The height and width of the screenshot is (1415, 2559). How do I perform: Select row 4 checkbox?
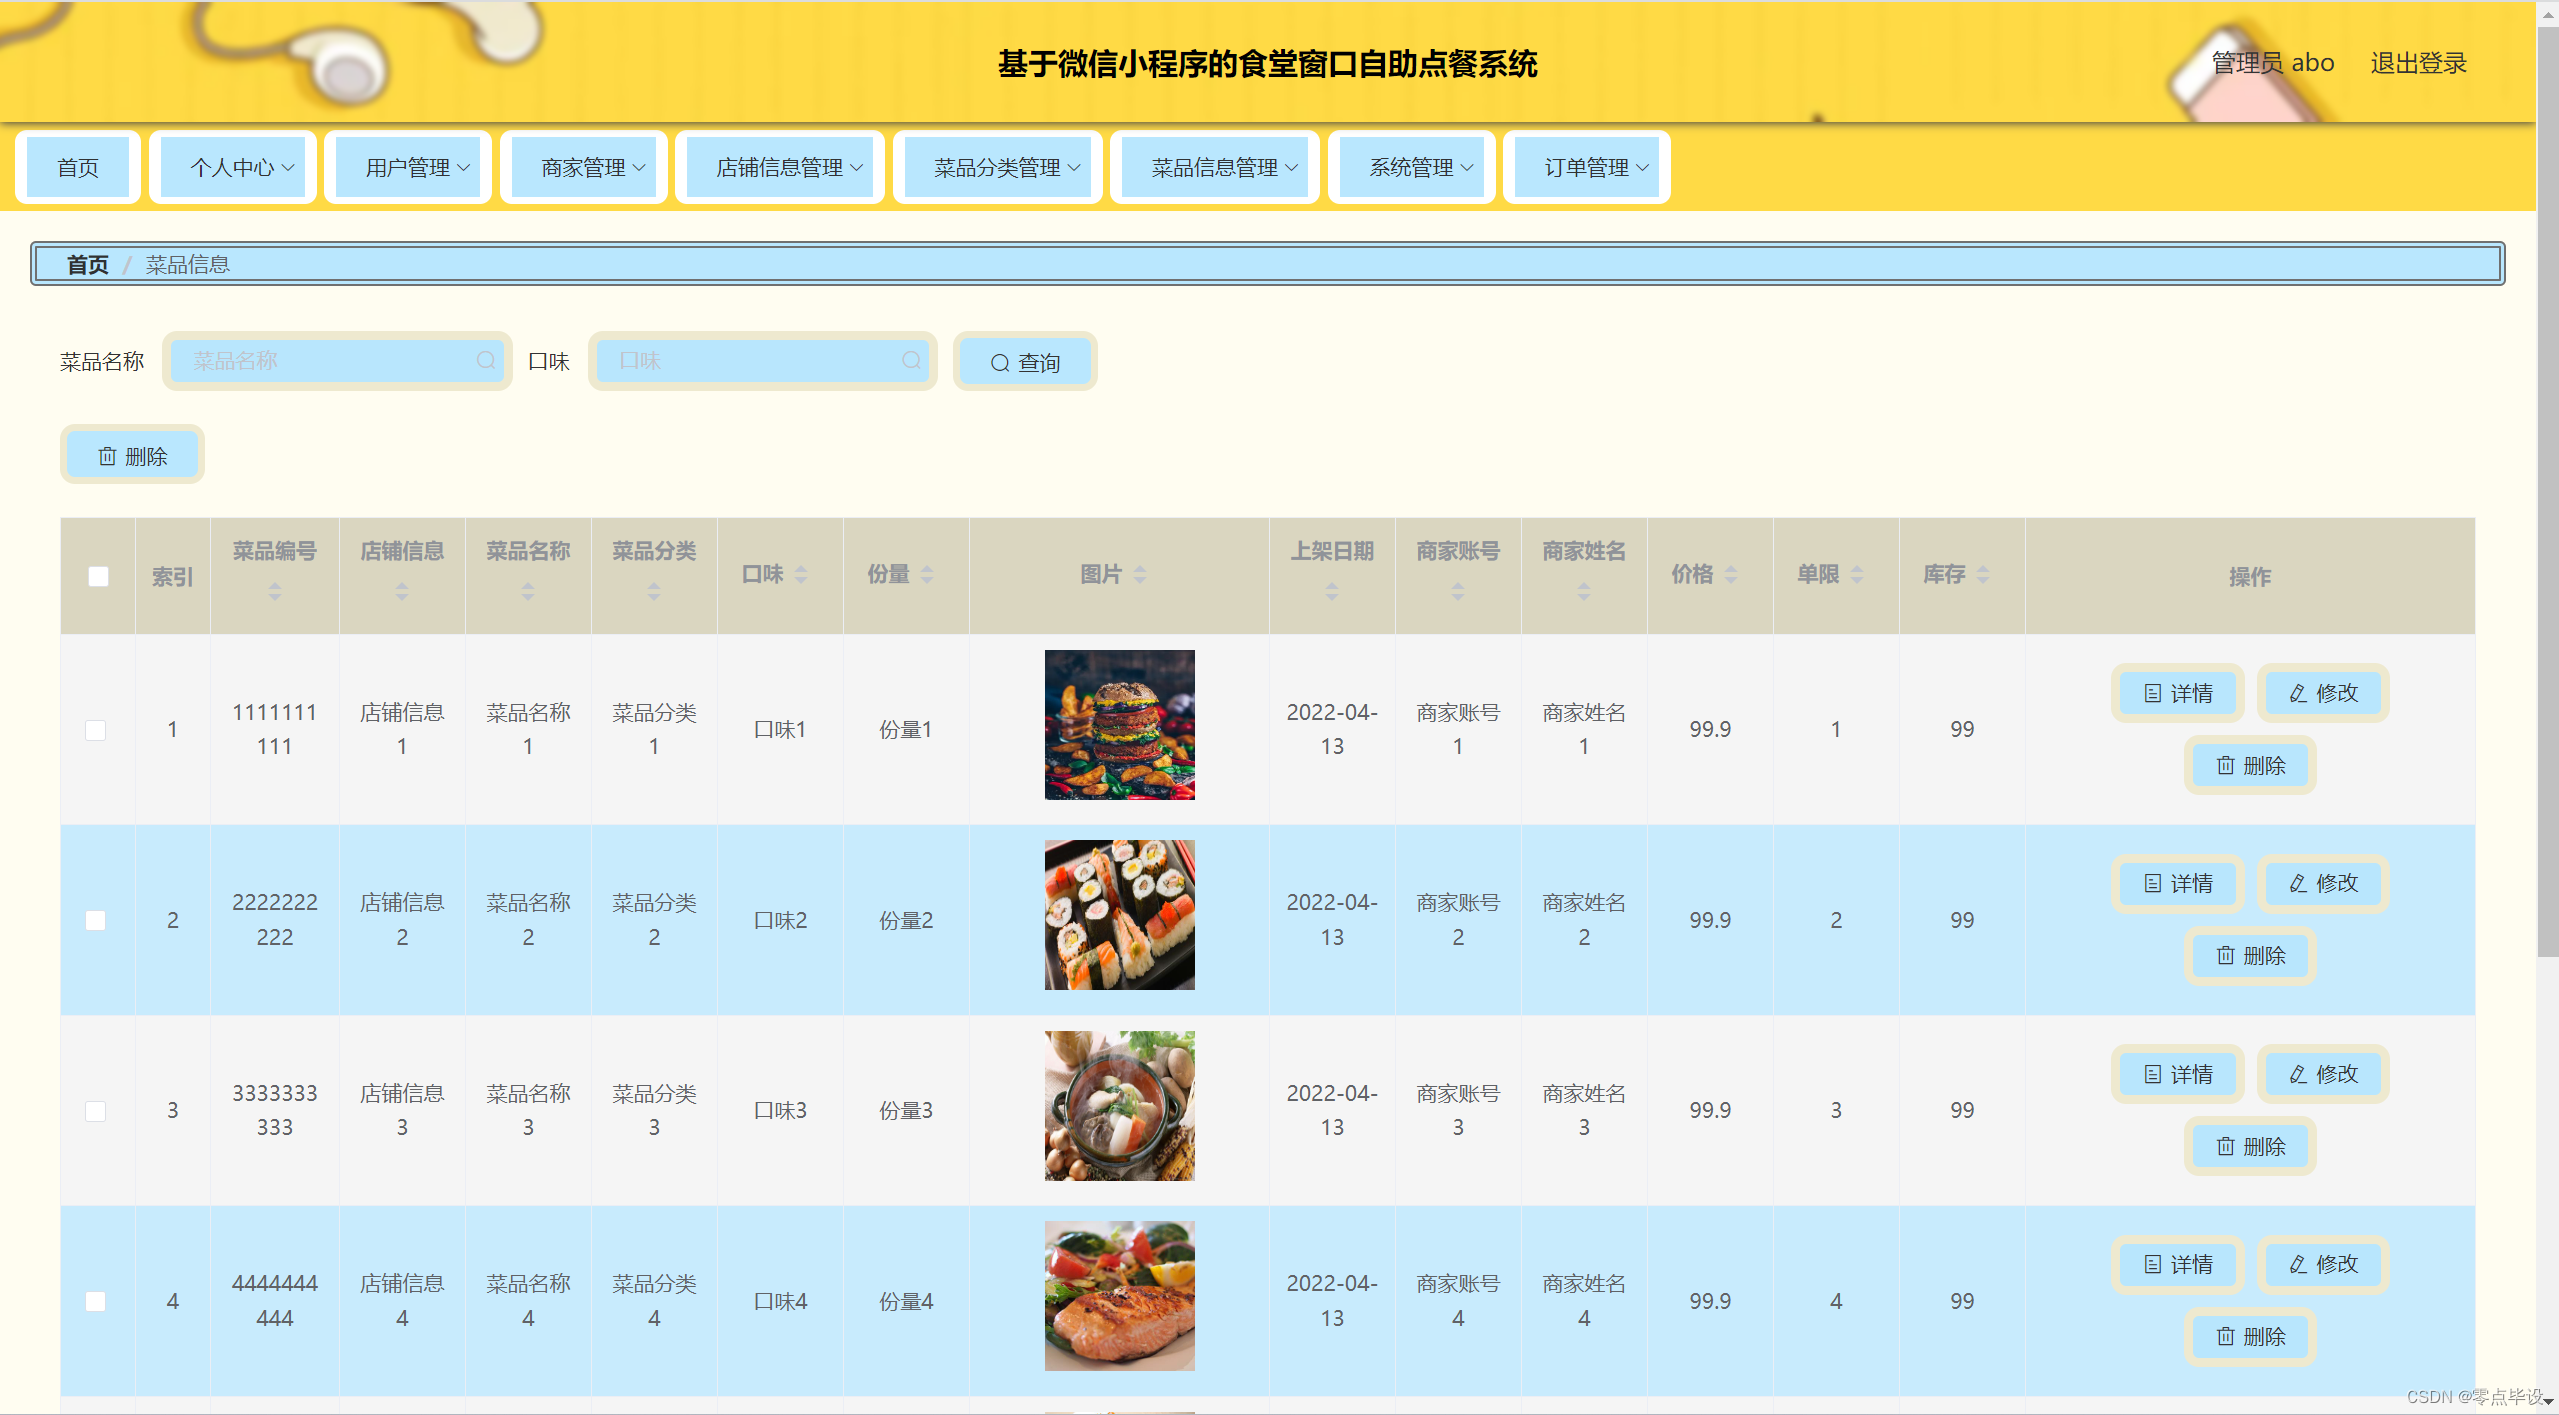96,1301
